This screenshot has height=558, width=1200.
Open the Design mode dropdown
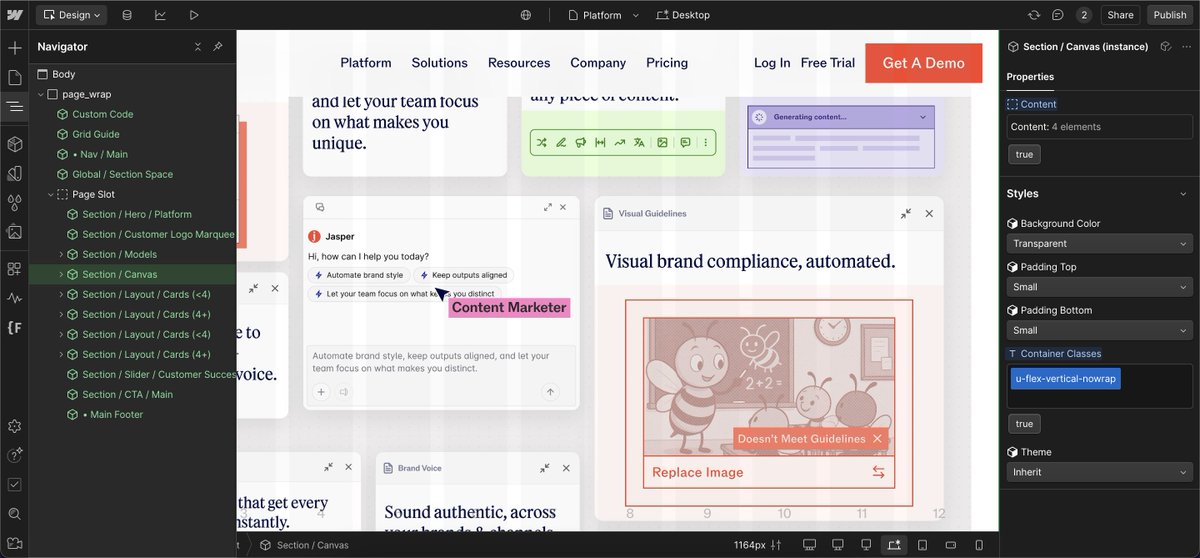tap(72, 15)
